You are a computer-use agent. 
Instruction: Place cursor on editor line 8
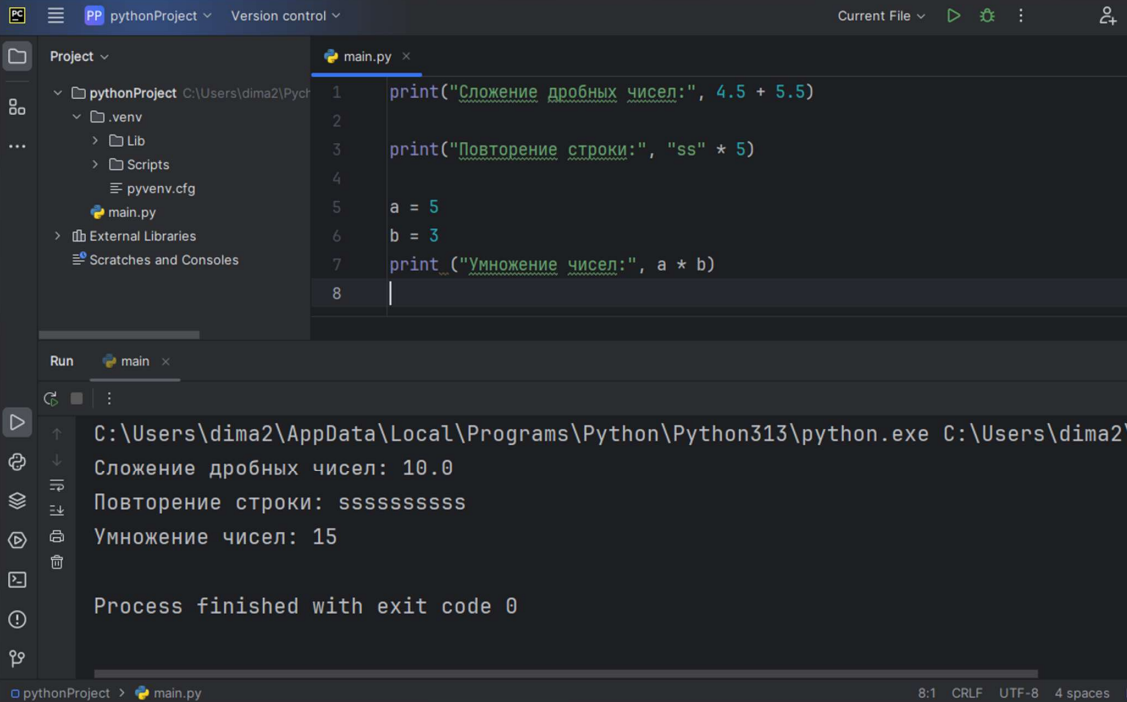(x=719, y=293)
